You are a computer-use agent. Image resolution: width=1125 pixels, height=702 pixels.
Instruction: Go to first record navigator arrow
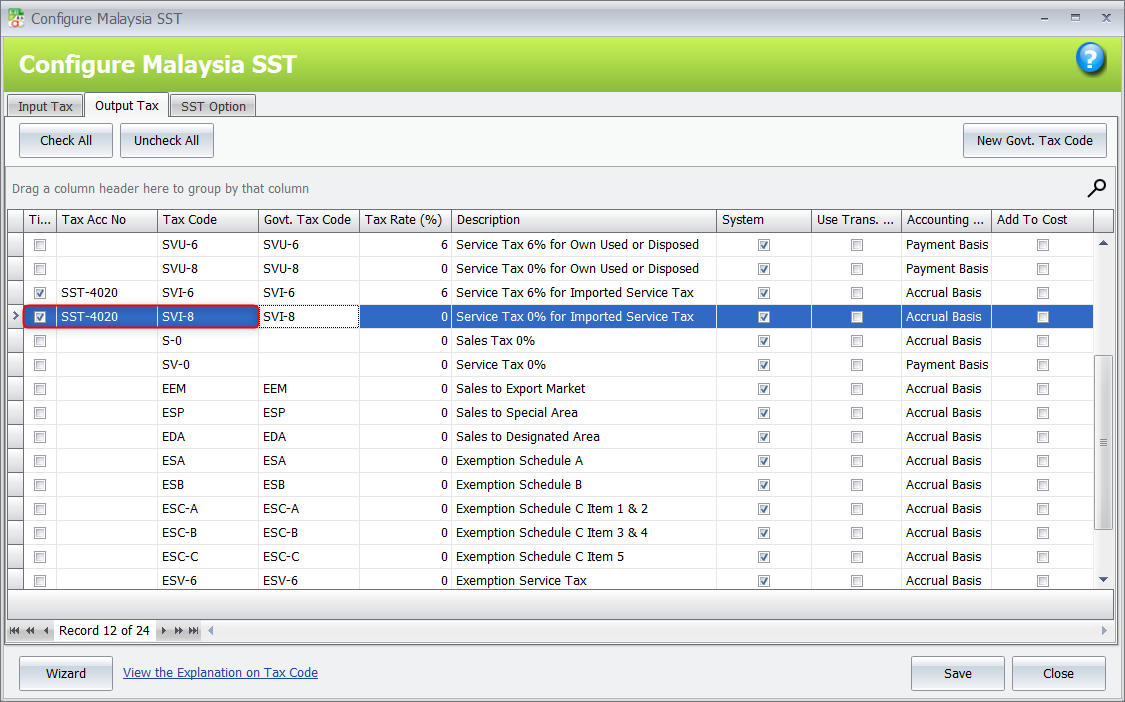tap(15, 631)
